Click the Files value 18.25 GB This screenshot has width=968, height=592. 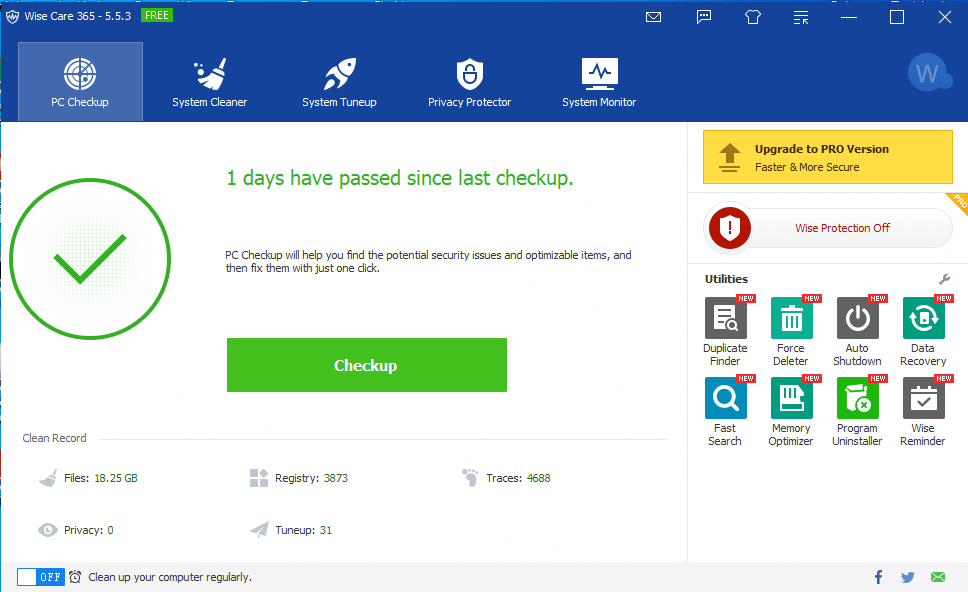pos(116,478)
